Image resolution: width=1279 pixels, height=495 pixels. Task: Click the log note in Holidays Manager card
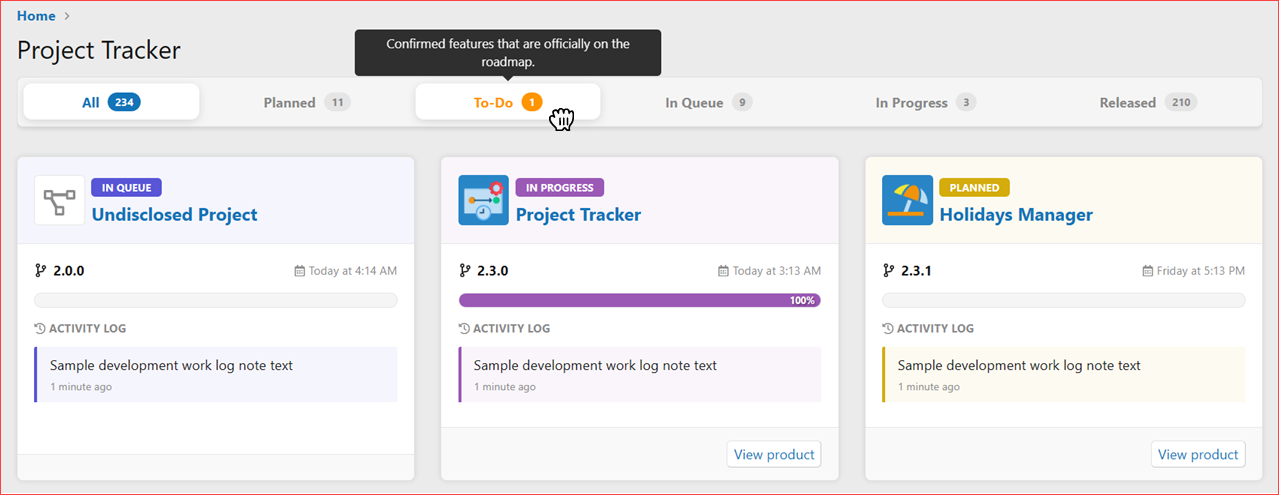coord(1064,374)
